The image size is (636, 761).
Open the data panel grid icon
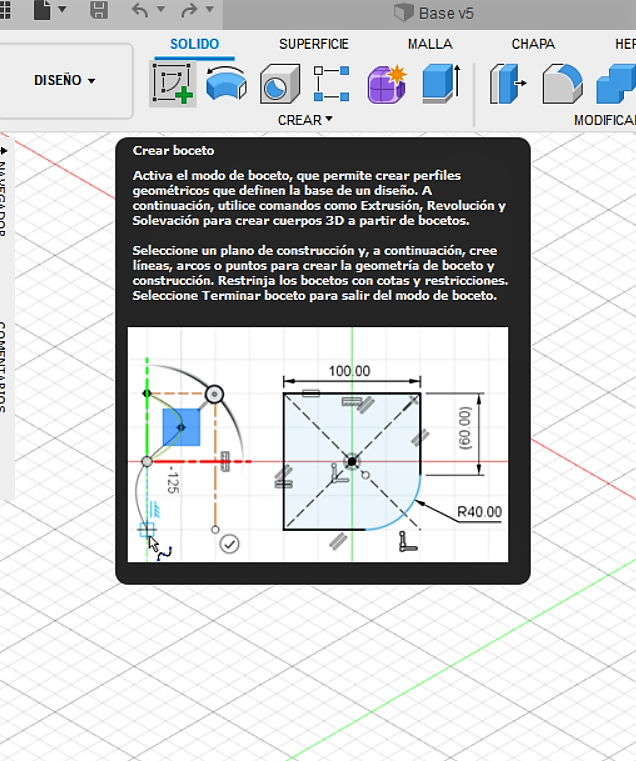pyautogui.click(x=5, y=10)
